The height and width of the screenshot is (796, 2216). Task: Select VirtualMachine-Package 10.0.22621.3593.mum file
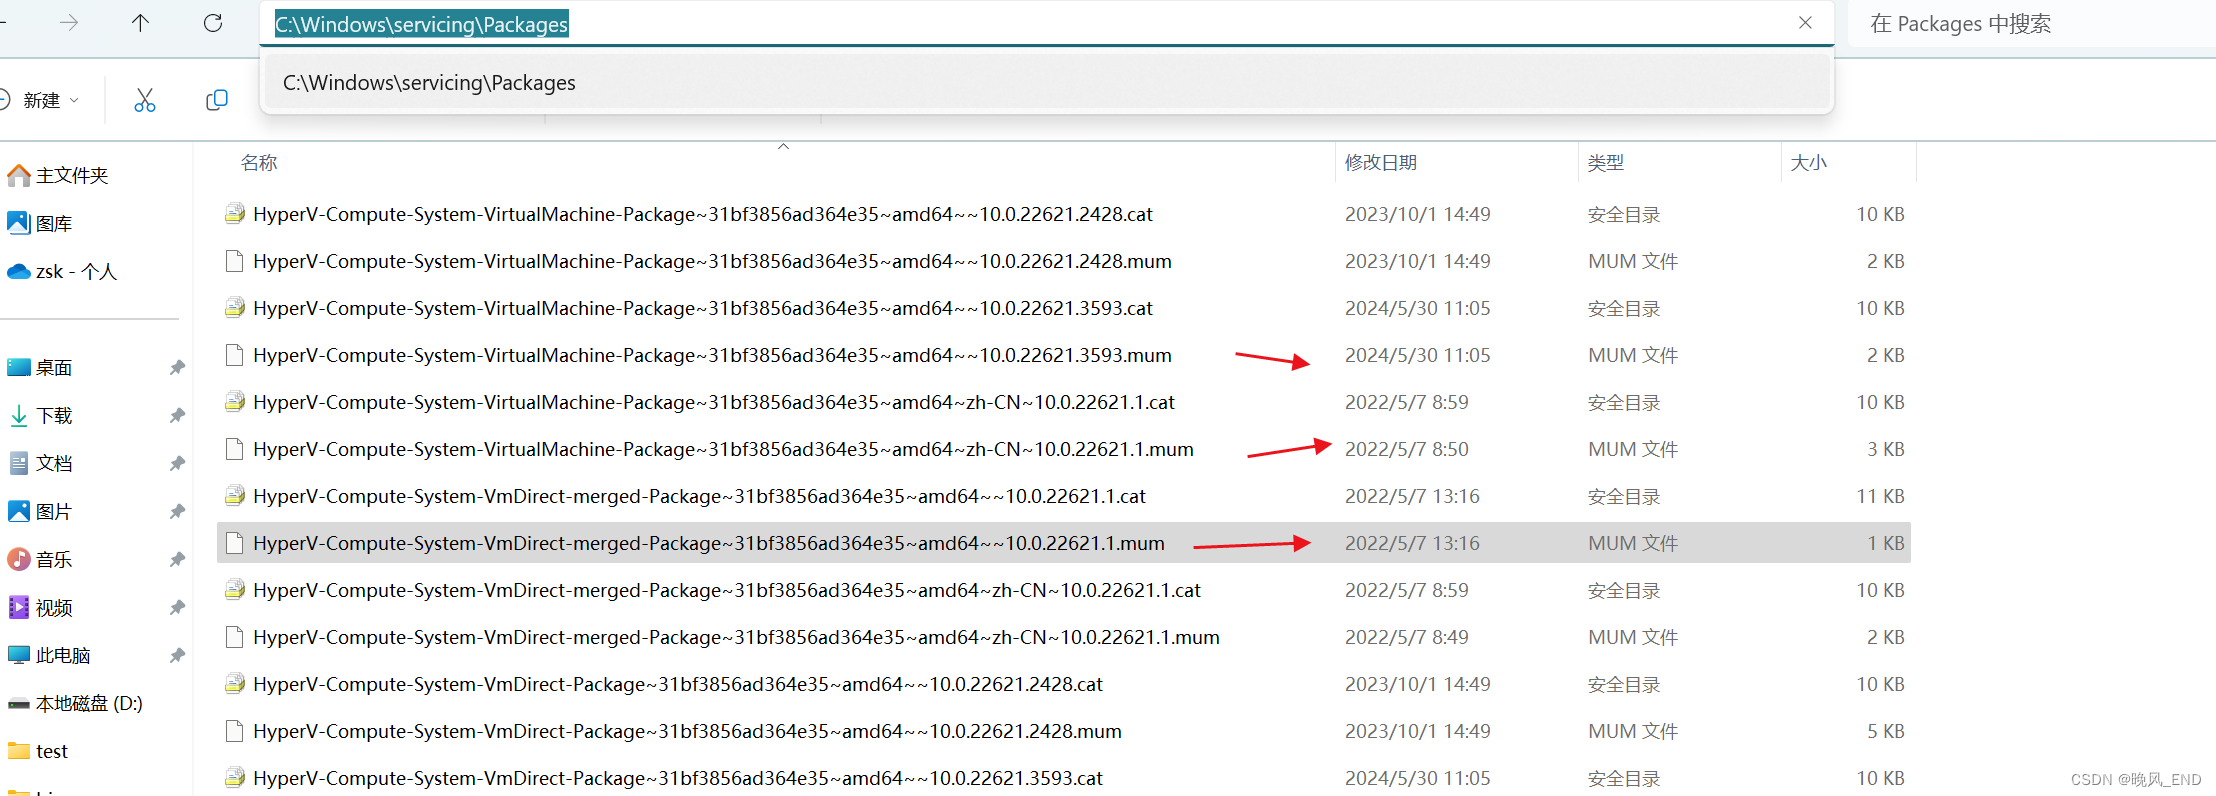coord(1064,355)
